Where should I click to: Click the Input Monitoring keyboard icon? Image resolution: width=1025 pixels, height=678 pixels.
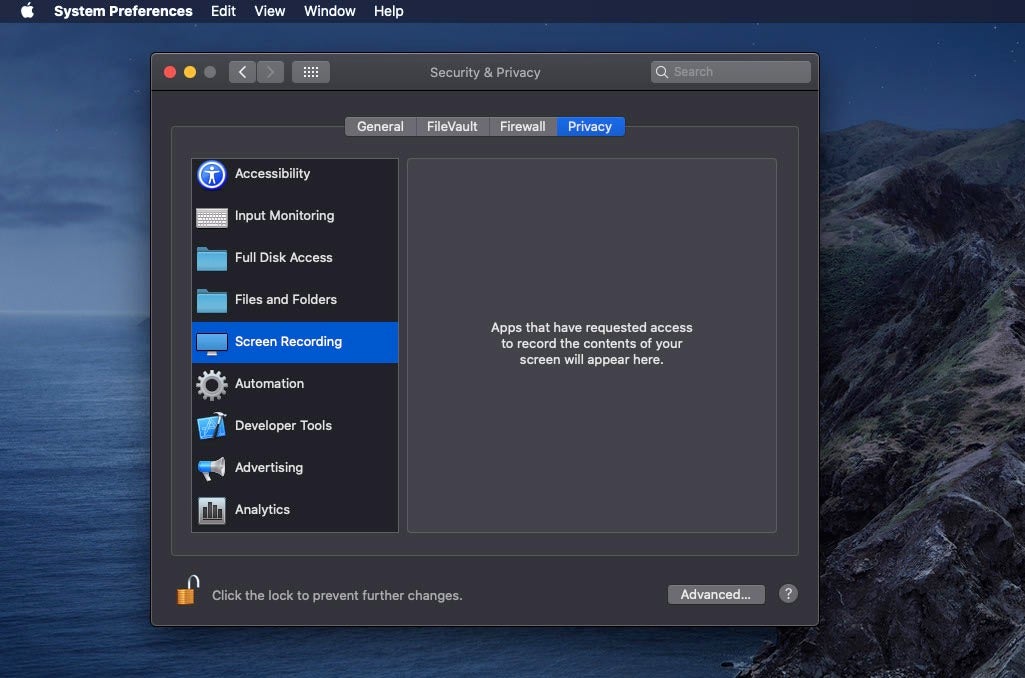(x=211, y=216)
